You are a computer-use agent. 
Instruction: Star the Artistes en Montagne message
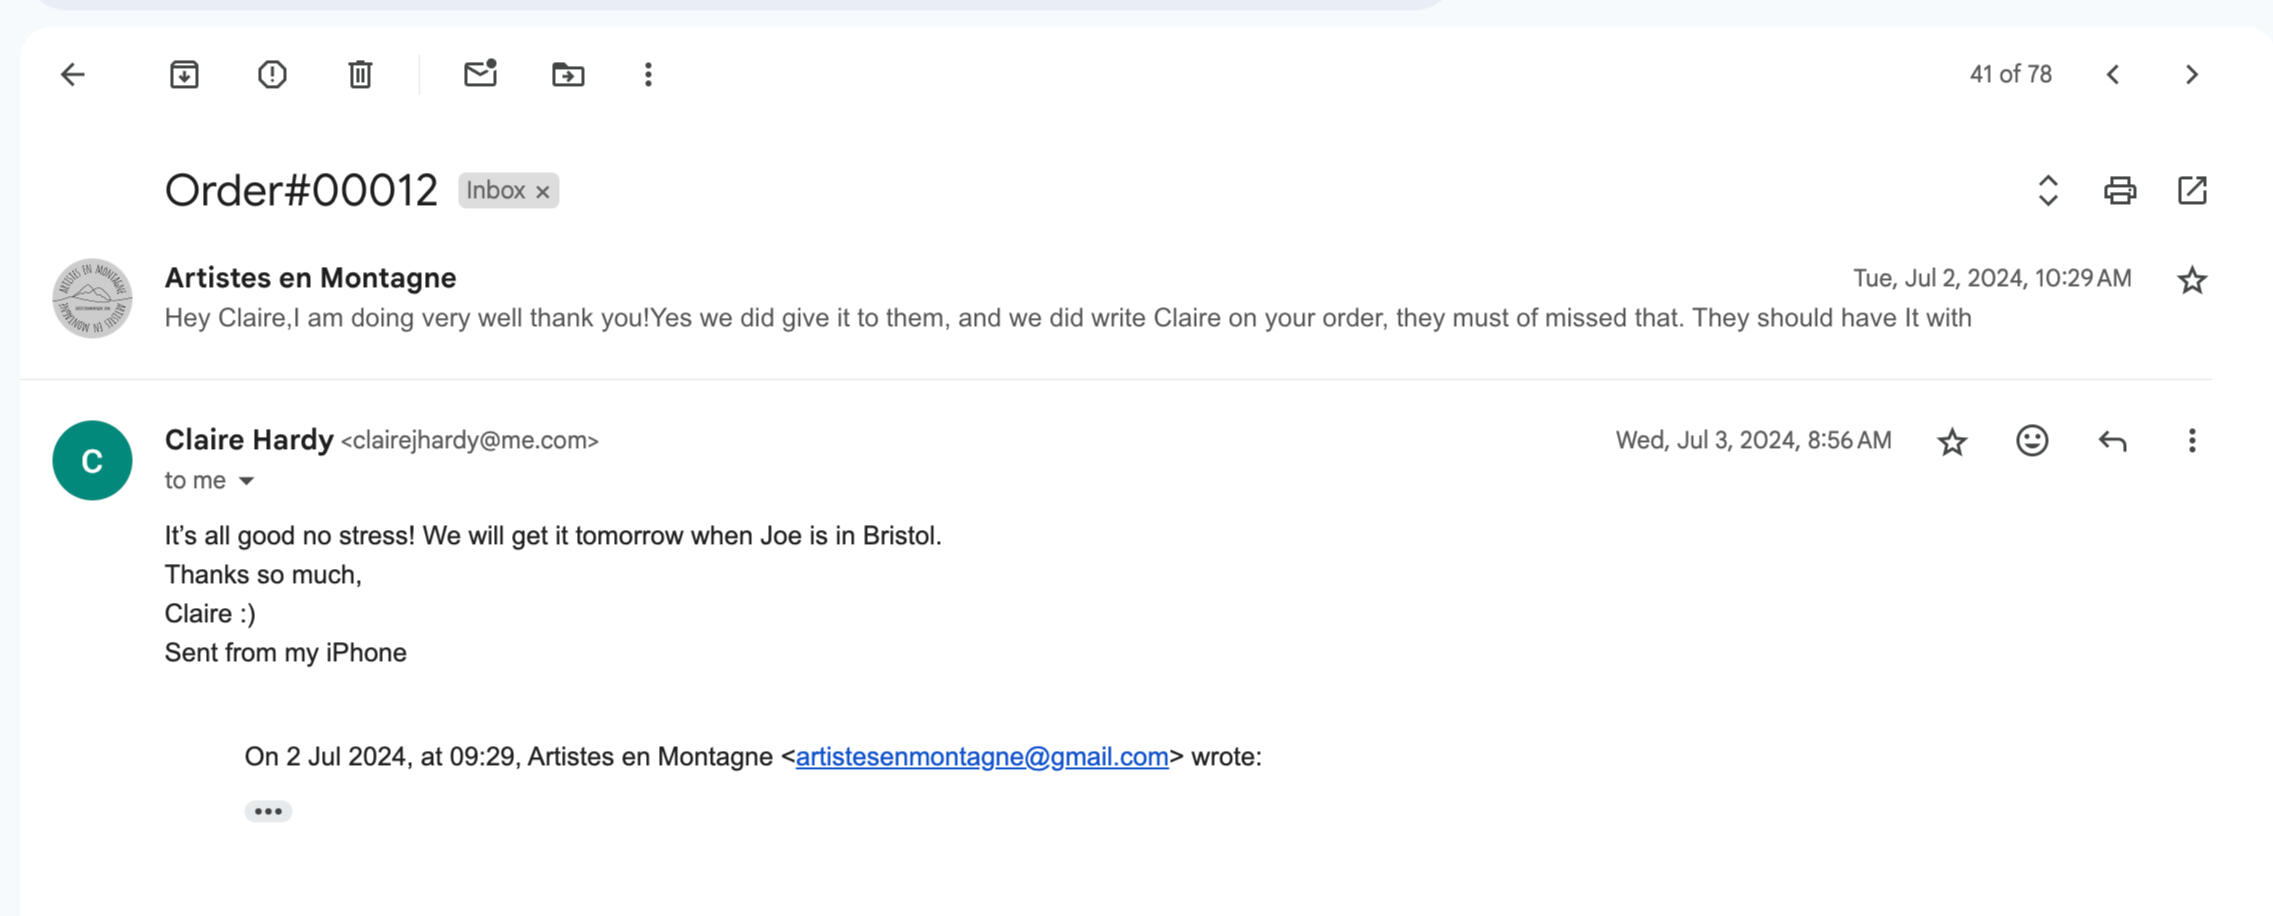pyautogui.click(x=2191, y=280)
